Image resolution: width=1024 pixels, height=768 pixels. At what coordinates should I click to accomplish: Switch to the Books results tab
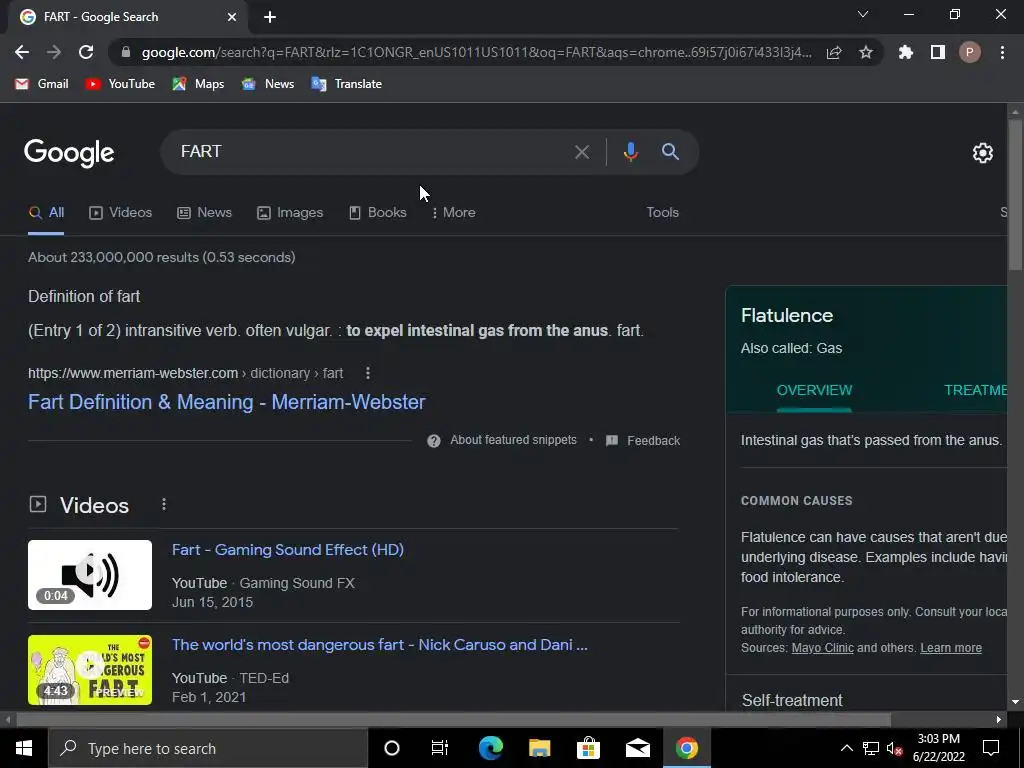377,213
